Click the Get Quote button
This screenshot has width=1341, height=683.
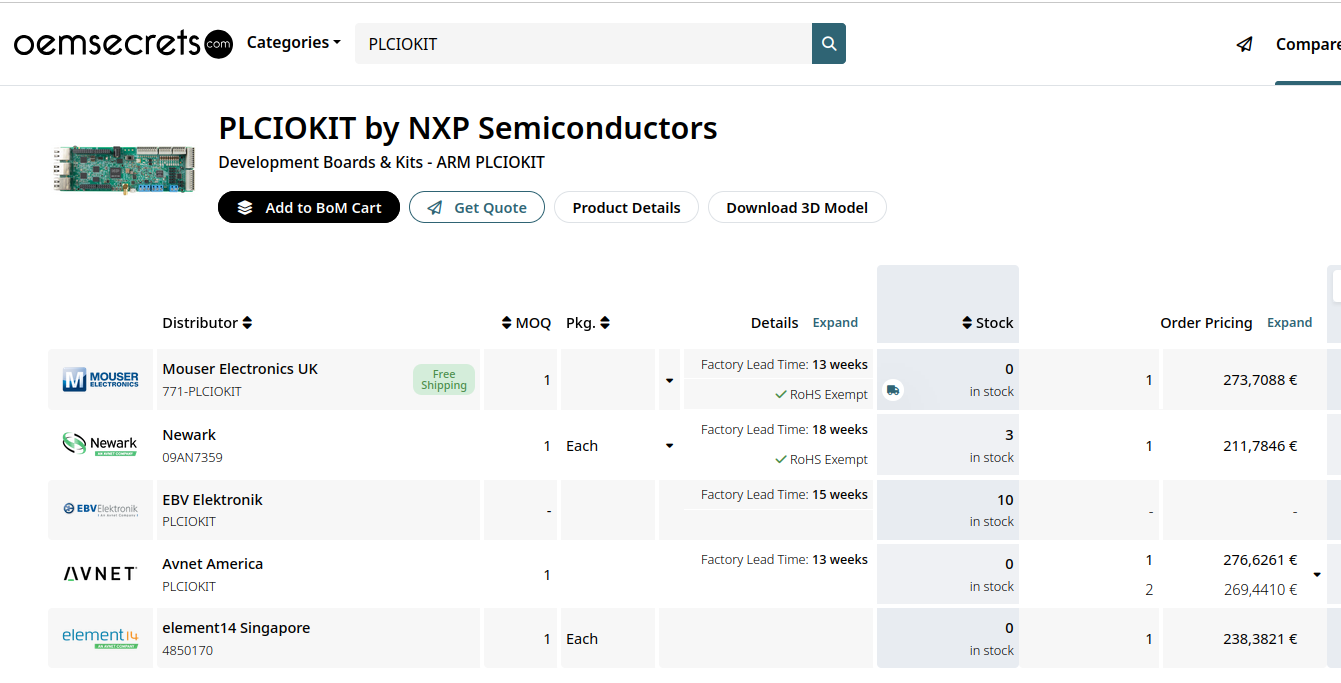[477, 208]
